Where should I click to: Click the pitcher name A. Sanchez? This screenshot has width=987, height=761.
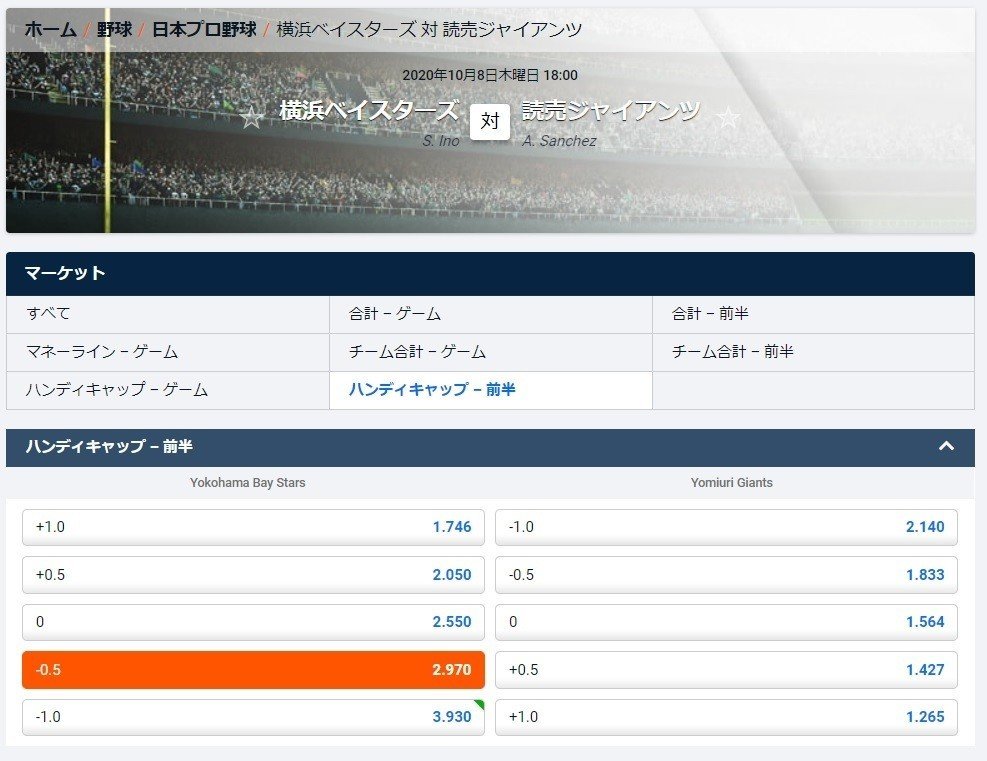click(559, 141)
